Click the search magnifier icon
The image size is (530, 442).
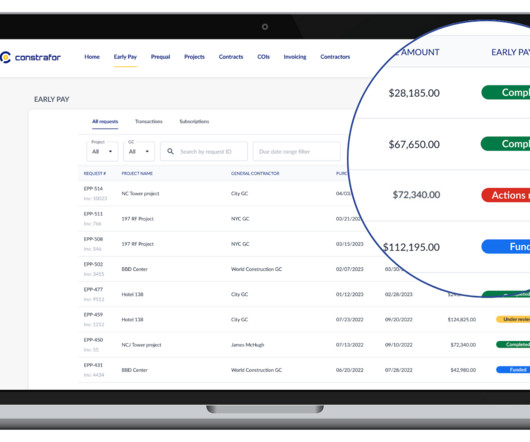pyautogui.click(x=170, y=151)
